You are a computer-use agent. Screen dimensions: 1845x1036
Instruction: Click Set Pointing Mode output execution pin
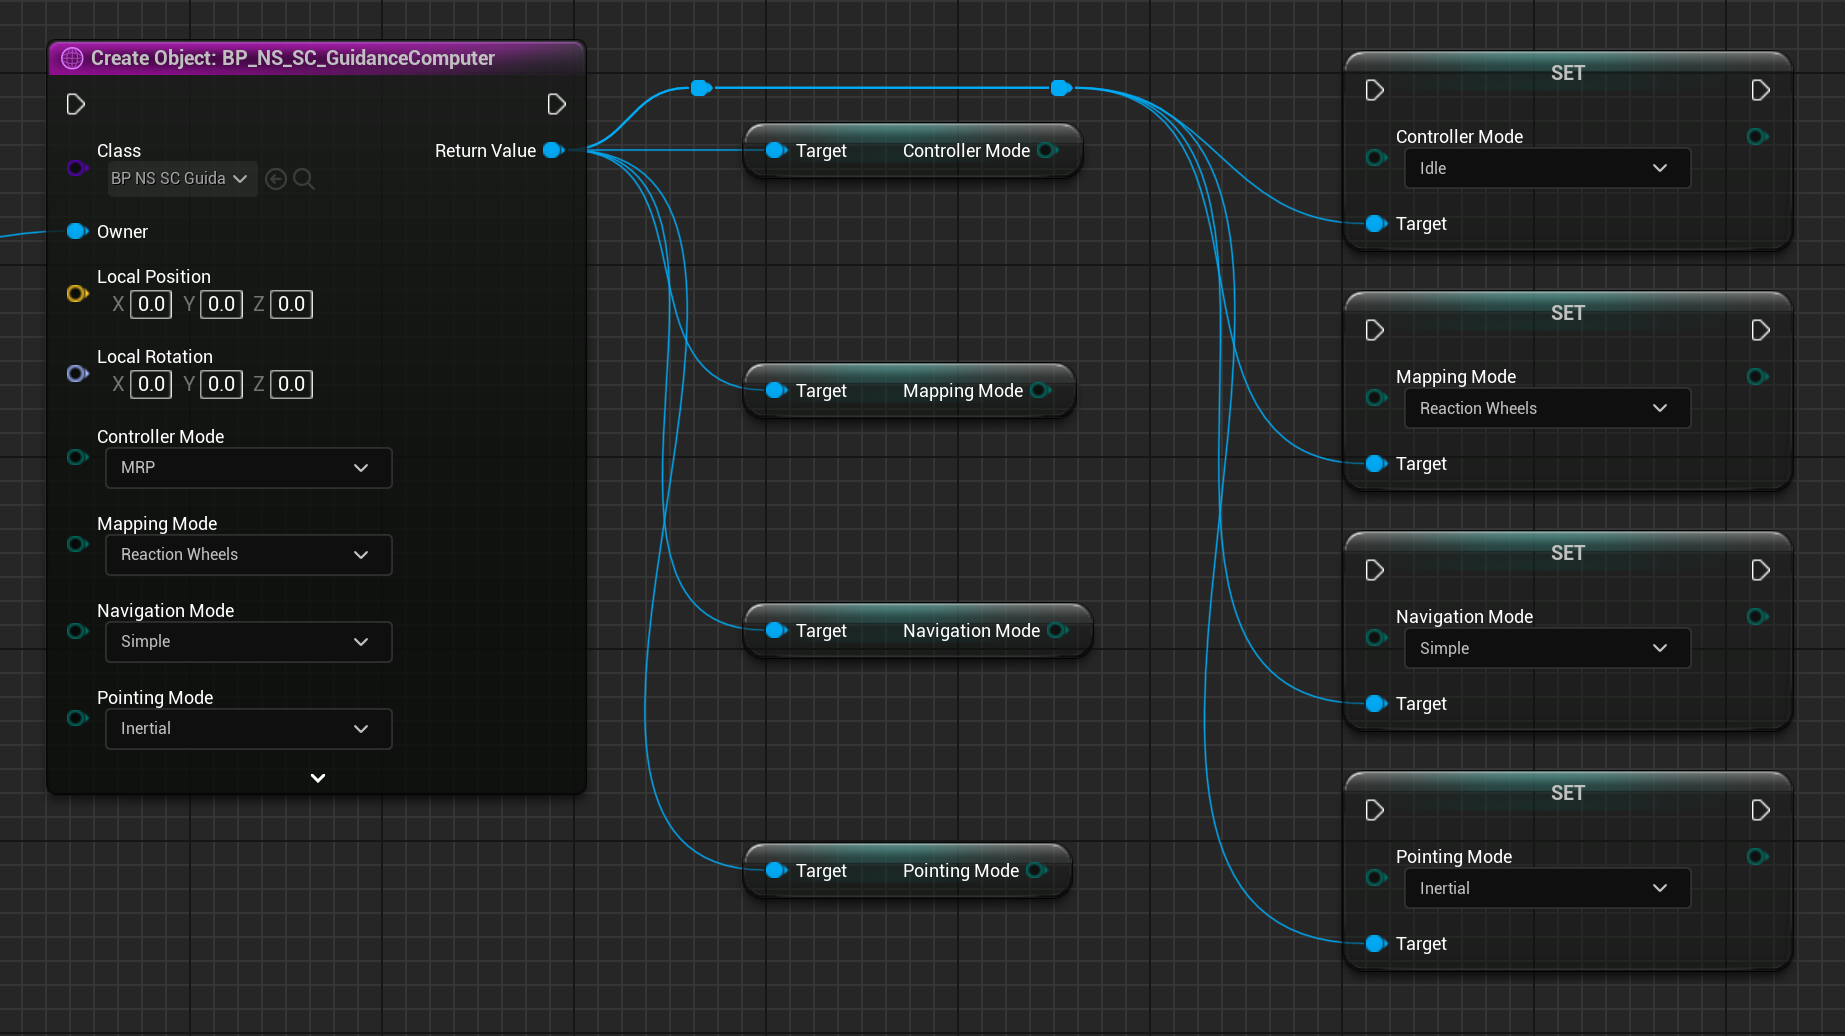pos(1760,810)
